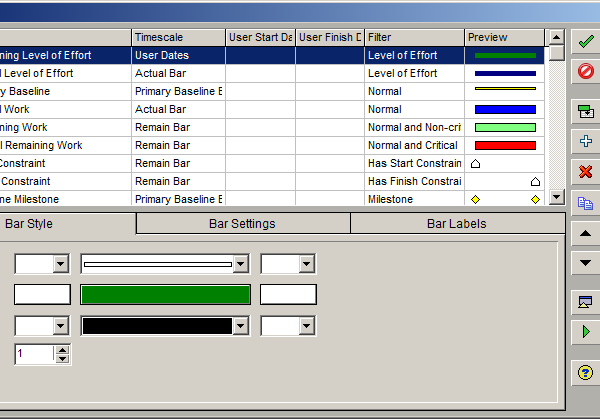This screenshot has width=600, height=419.
Task: Confirm with the green checkmark OK icon
Action: pos(585,41)
